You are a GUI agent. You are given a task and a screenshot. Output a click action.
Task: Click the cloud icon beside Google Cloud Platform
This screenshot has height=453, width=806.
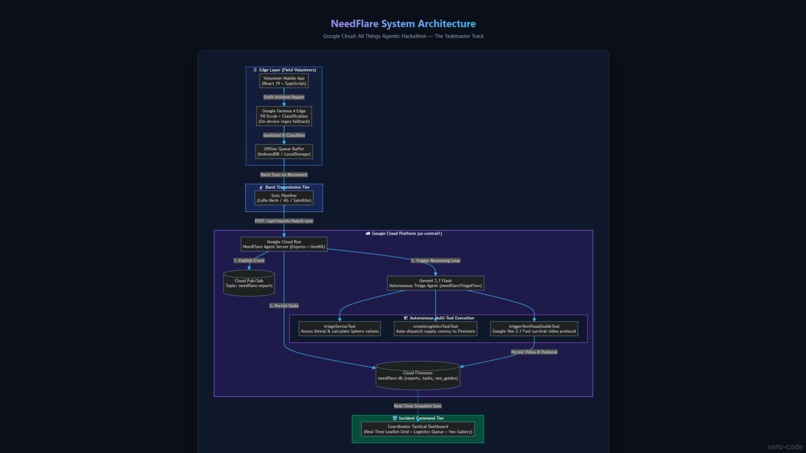368,233
